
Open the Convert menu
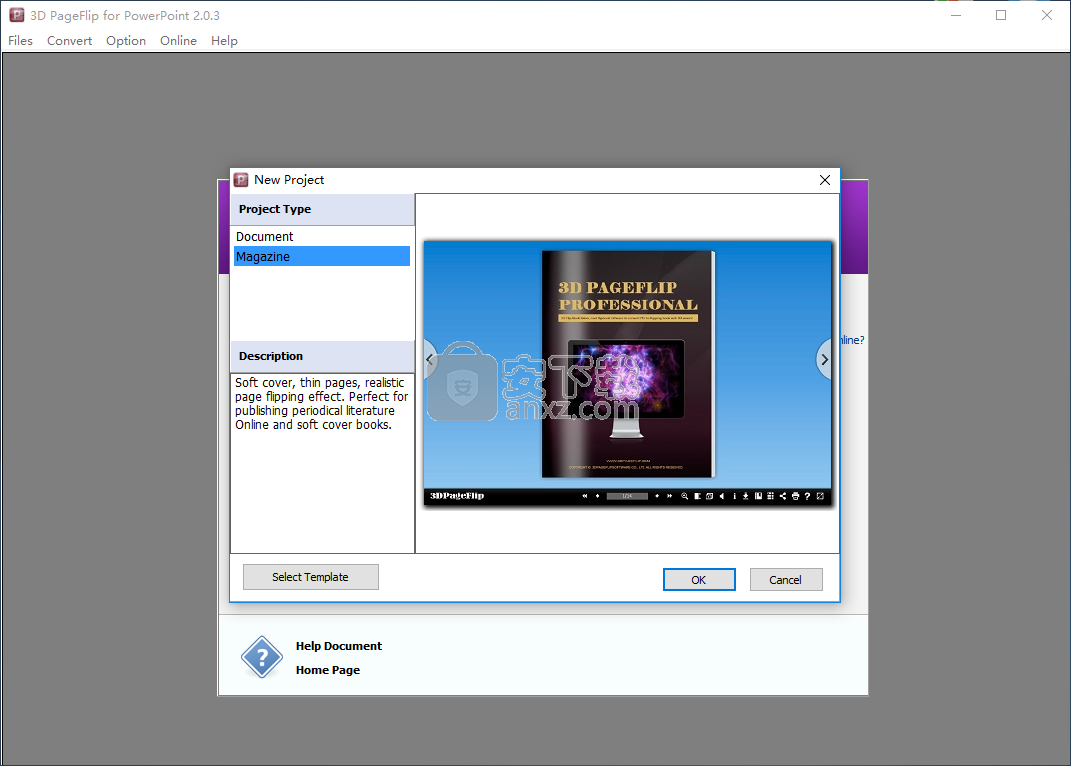pos(69,40)
